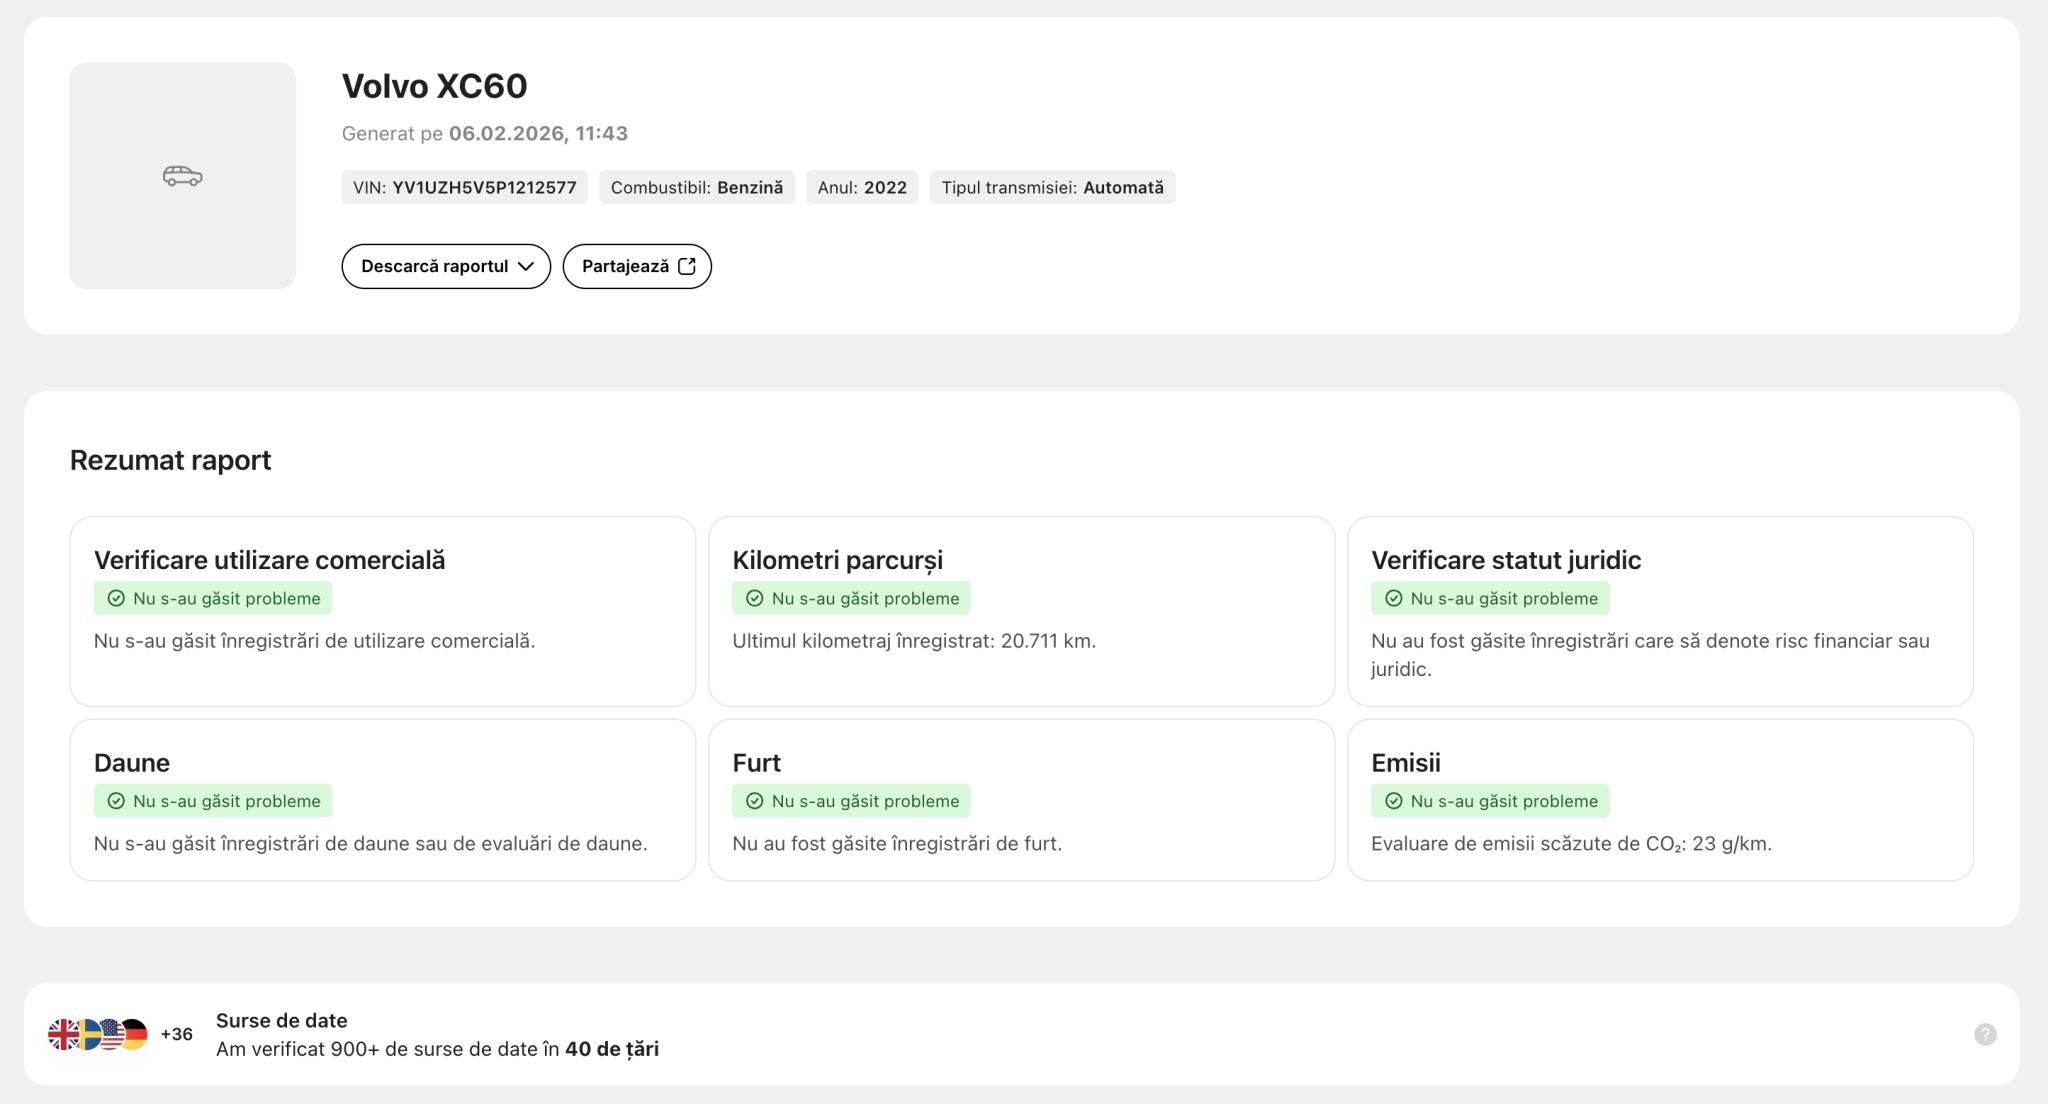
Task: Click checkmark icon under Verificare statut juridic
Action: [x=1394, y=598]
